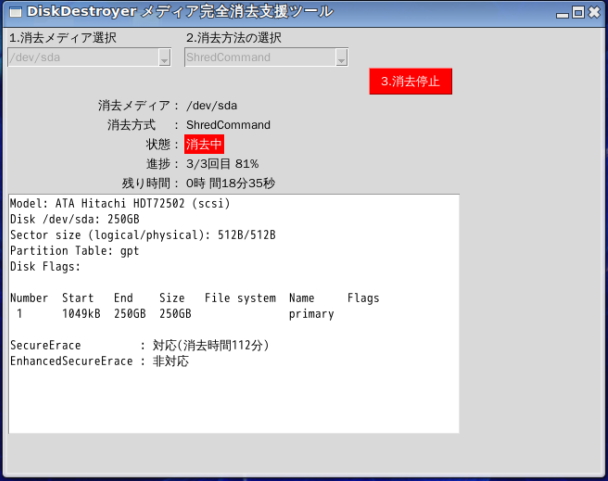Click the EnhancedSecureErace 非対応 line
The height and width of the screenshot is (481, 608).
(99, 361)
